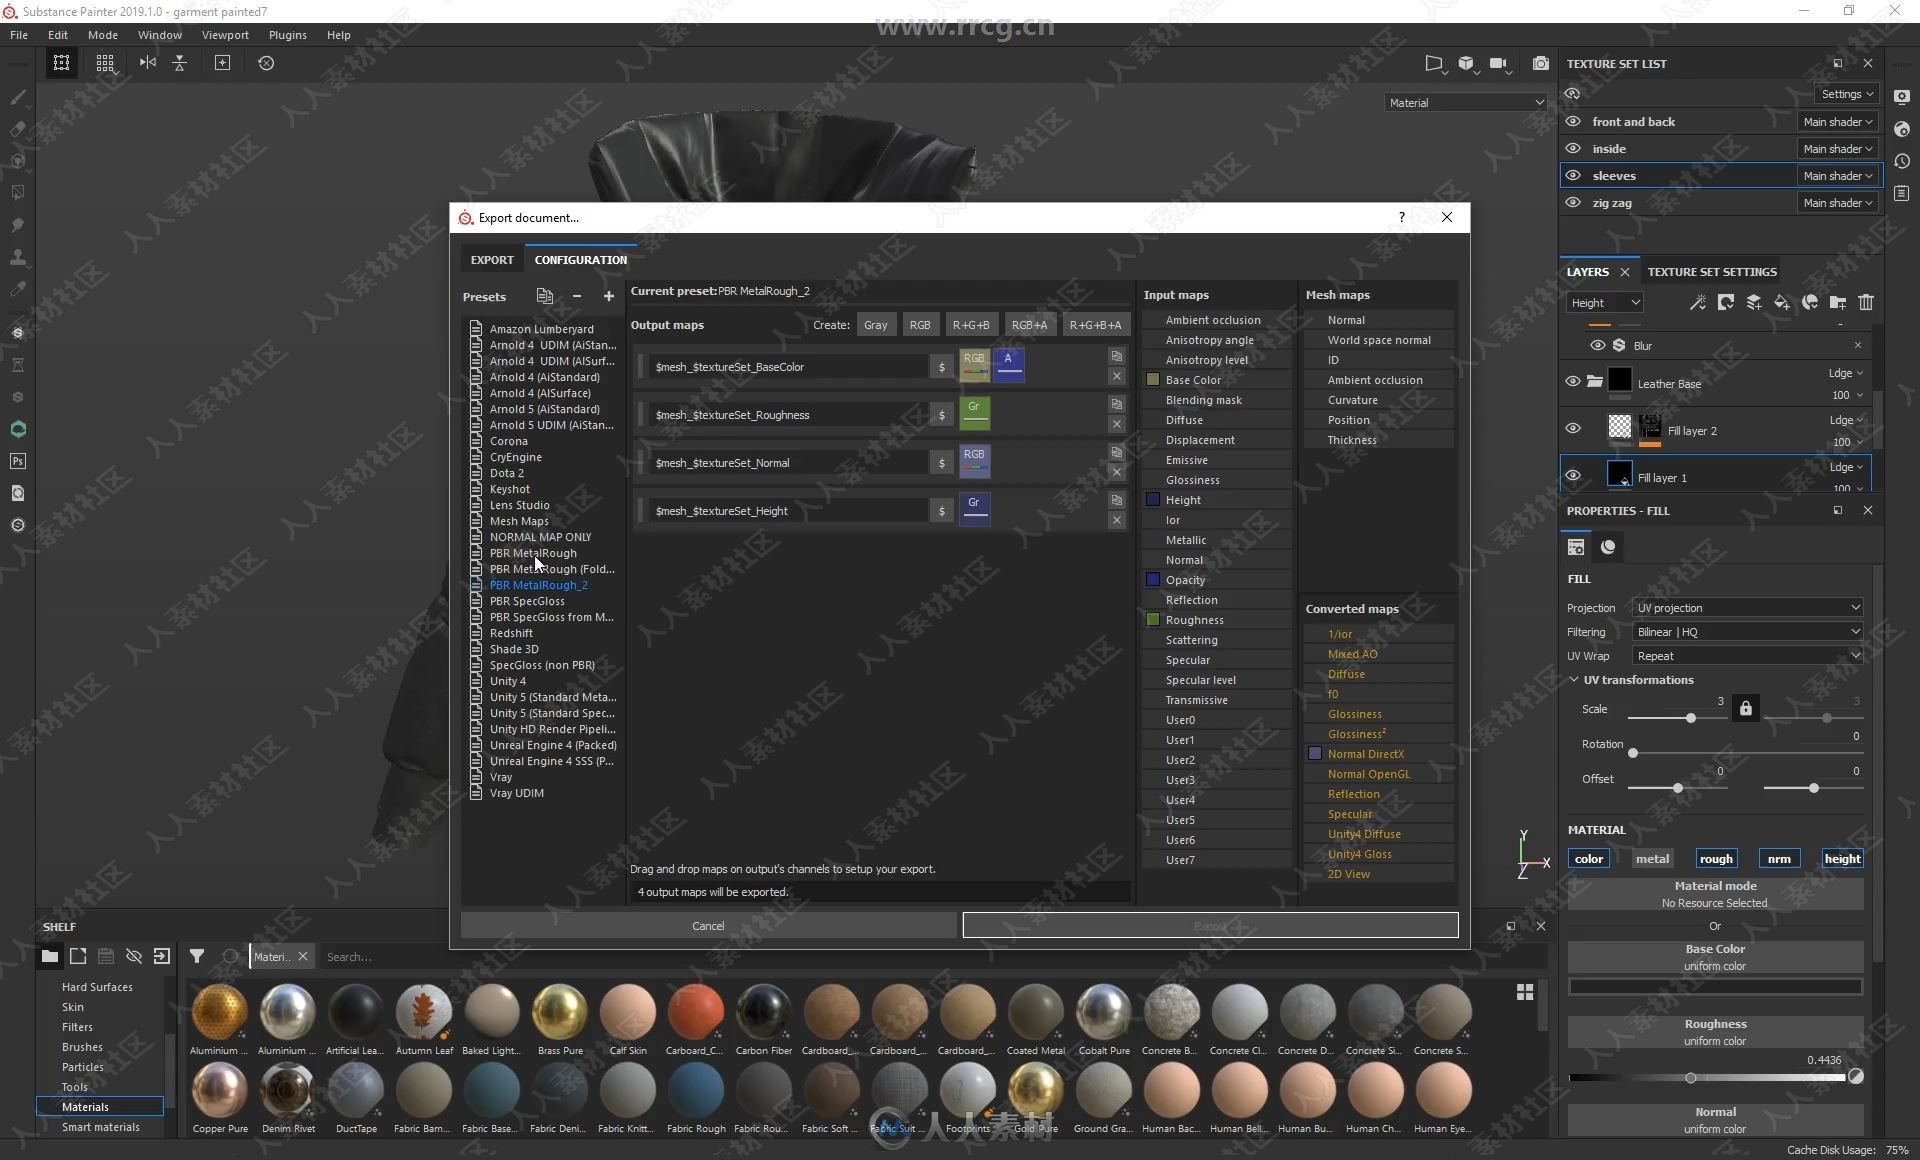Delete the Height output map row

pos(1117,520)
